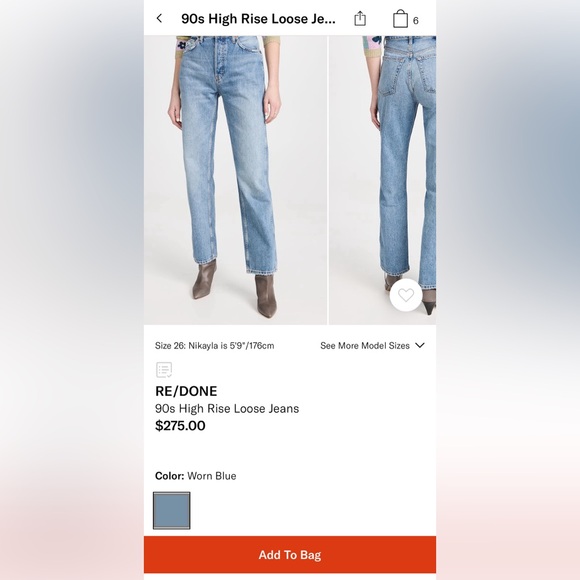Open the share icon
Viewport: 580px width, 580px height.
360,18
